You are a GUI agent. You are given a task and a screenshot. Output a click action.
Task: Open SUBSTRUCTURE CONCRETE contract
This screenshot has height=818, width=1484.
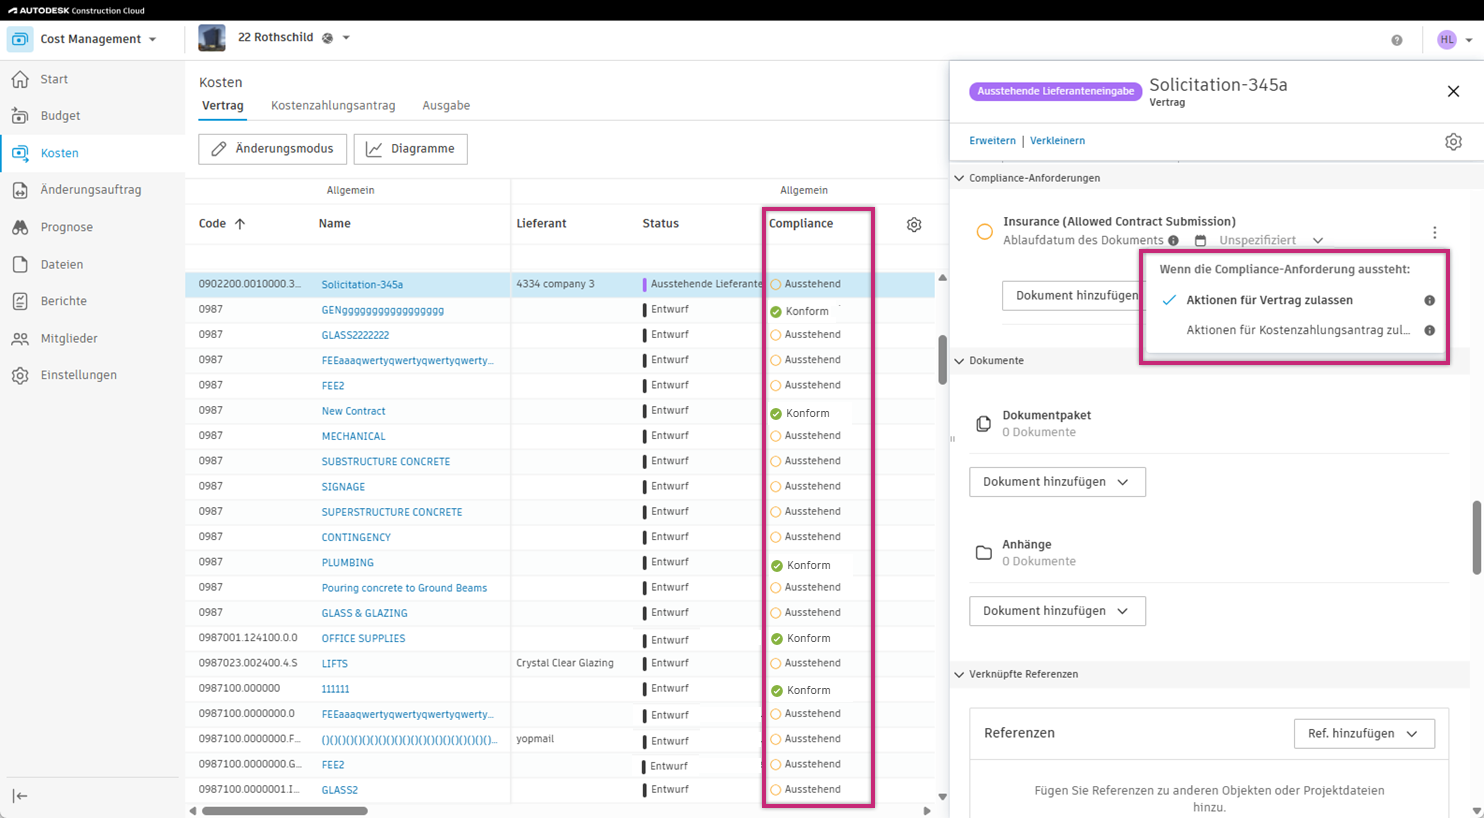[386, 462]
